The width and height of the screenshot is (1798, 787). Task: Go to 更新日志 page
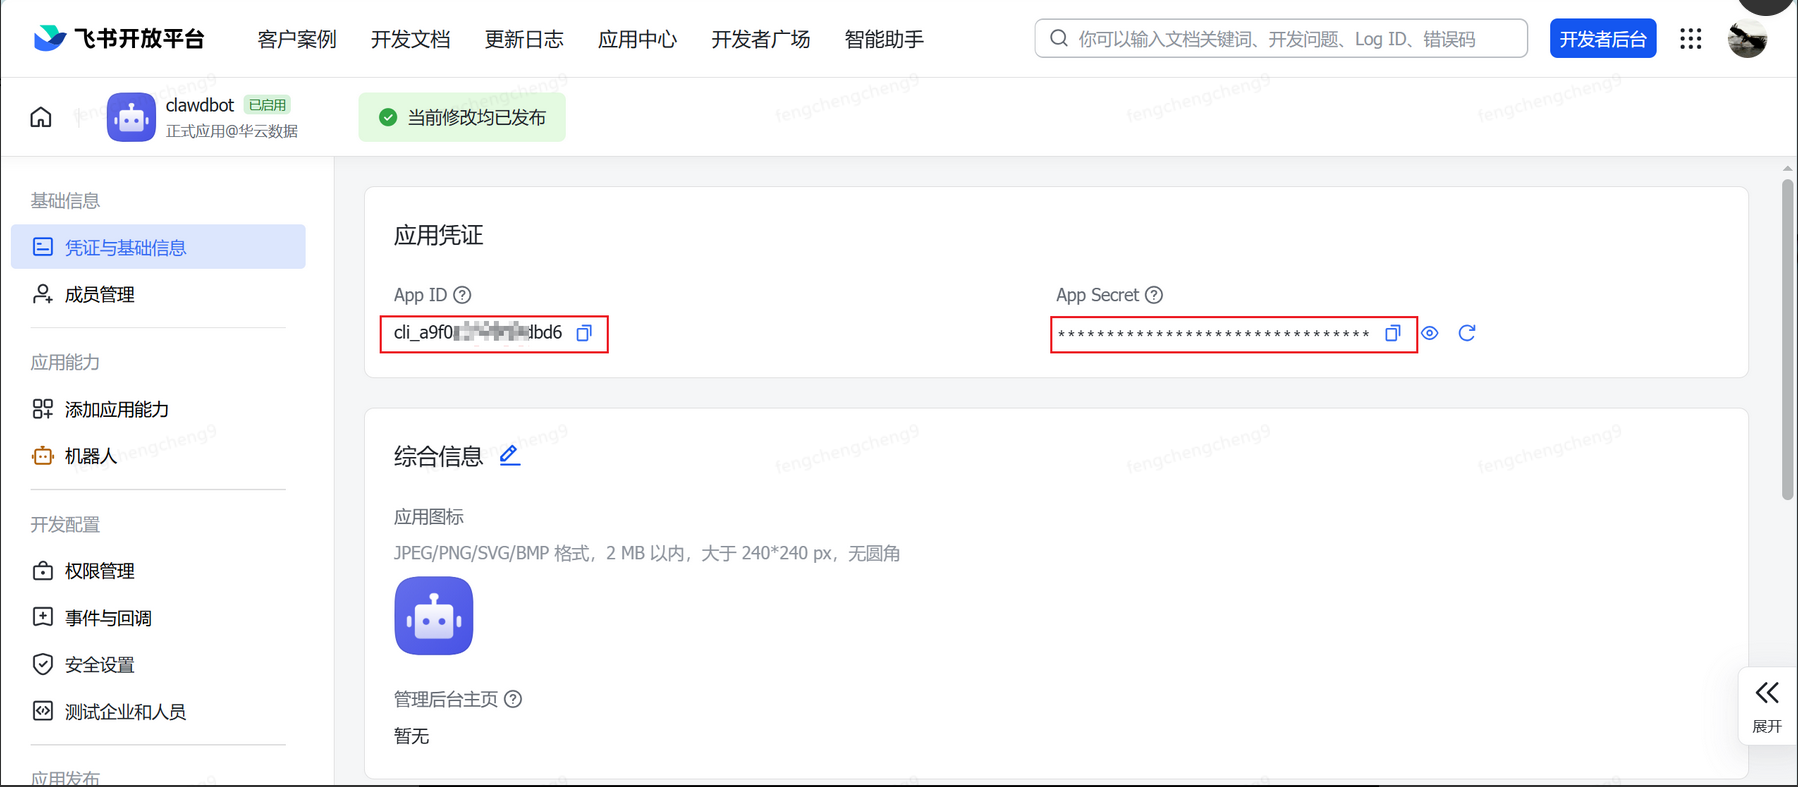point(524,39)
